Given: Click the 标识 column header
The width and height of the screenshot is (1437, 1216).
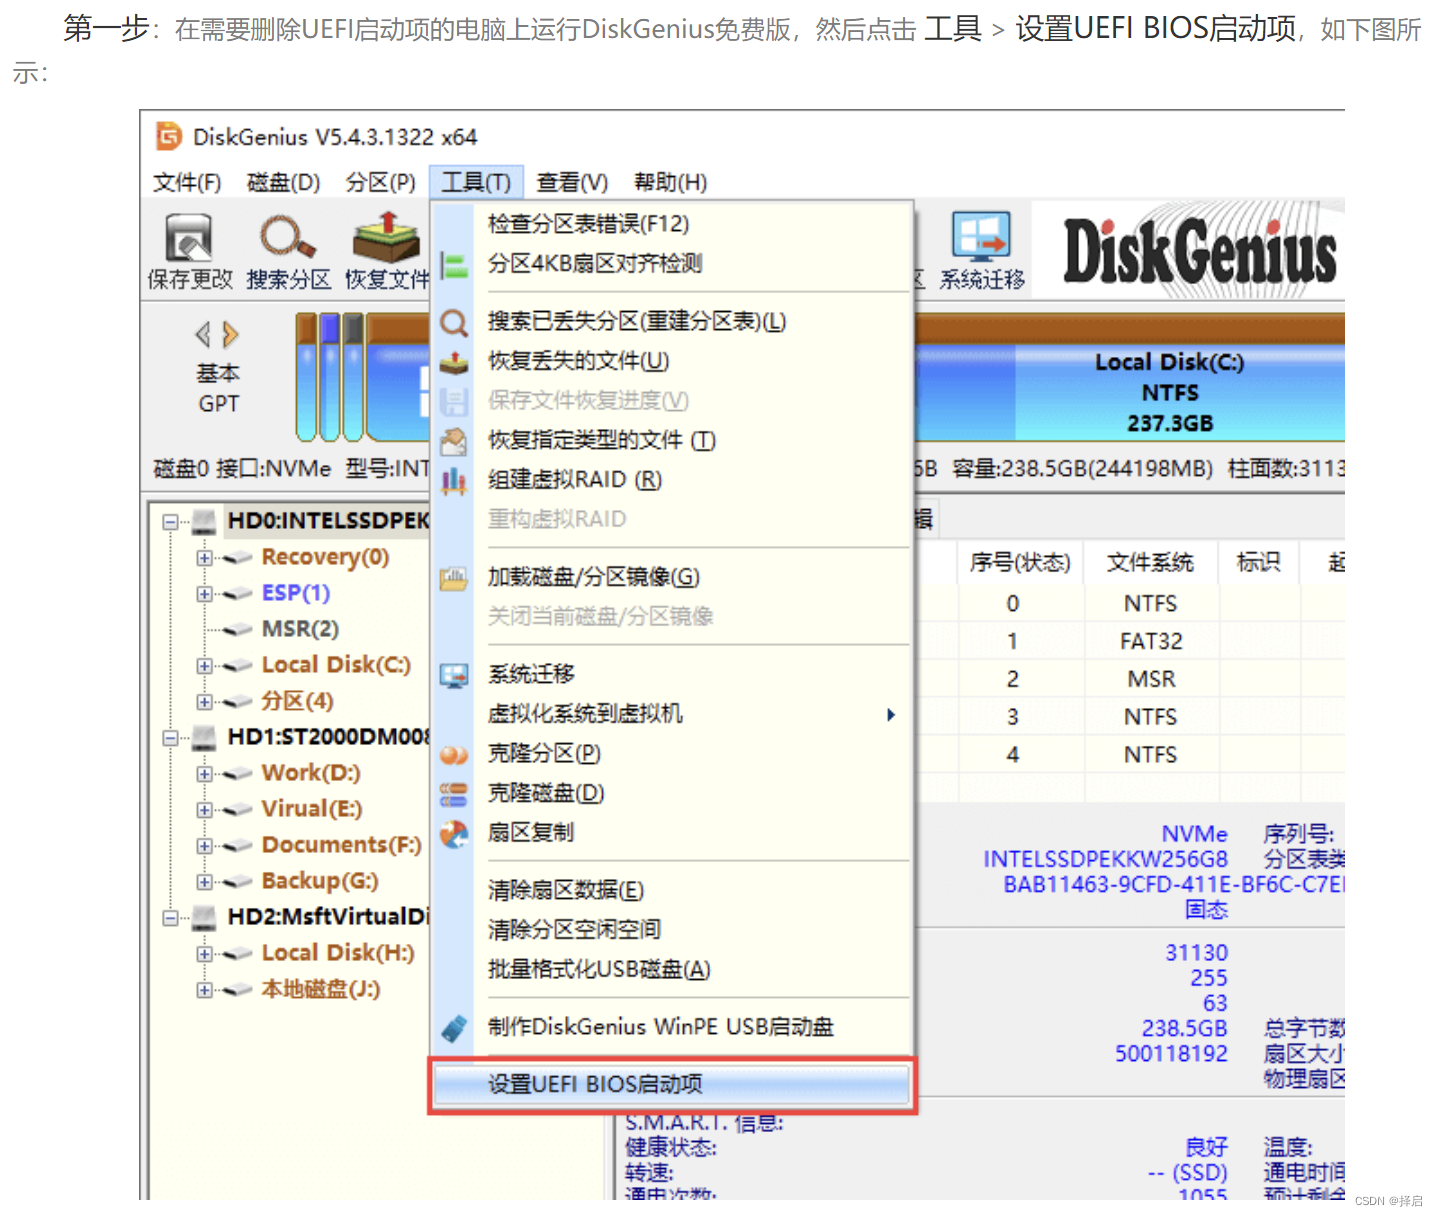Looking at the screenshot, I should (x=1258, y=563).
